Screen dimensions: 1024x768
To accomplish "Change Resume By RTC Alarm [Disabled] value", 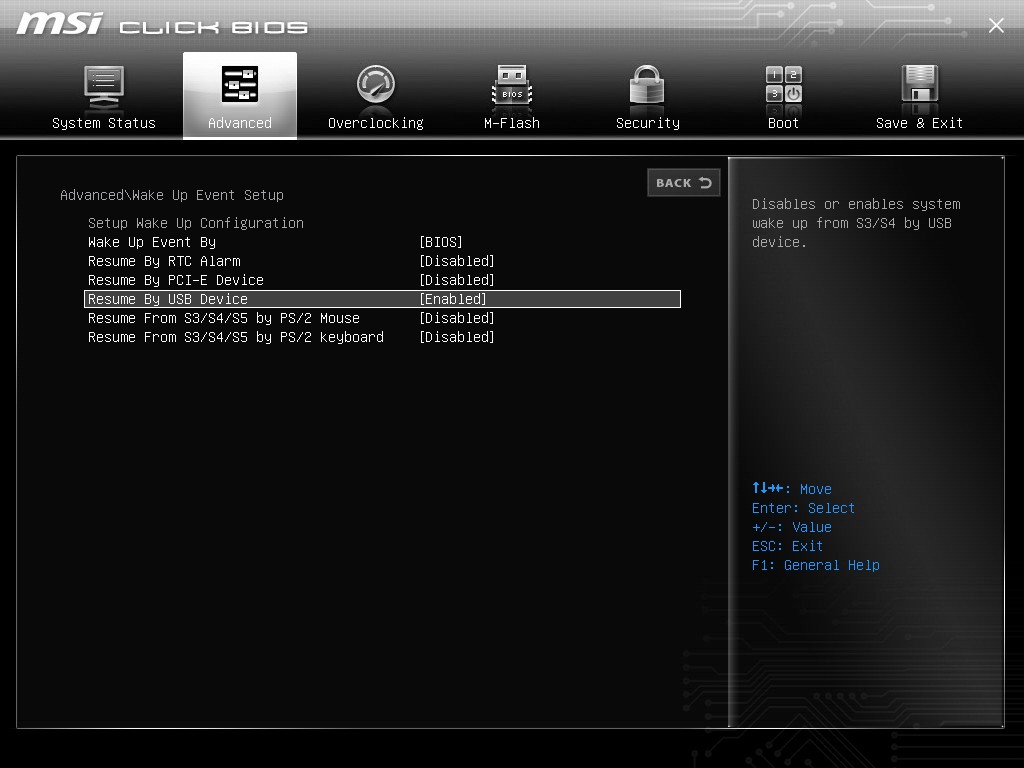I will (456, 261).
